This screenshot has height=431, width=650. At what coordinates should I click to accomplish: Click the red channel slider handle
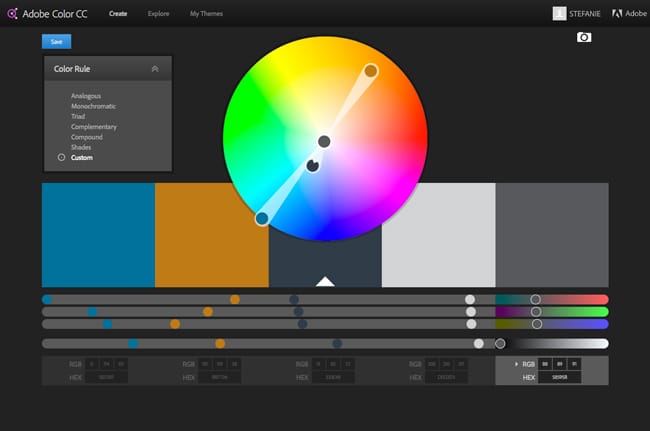tap(536, 299)
